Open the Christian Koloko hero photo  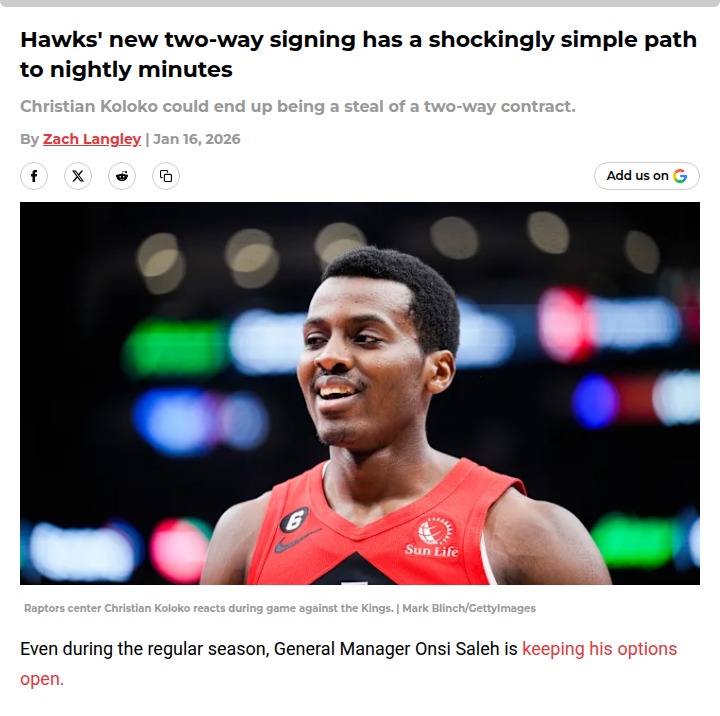pos(360,393)
